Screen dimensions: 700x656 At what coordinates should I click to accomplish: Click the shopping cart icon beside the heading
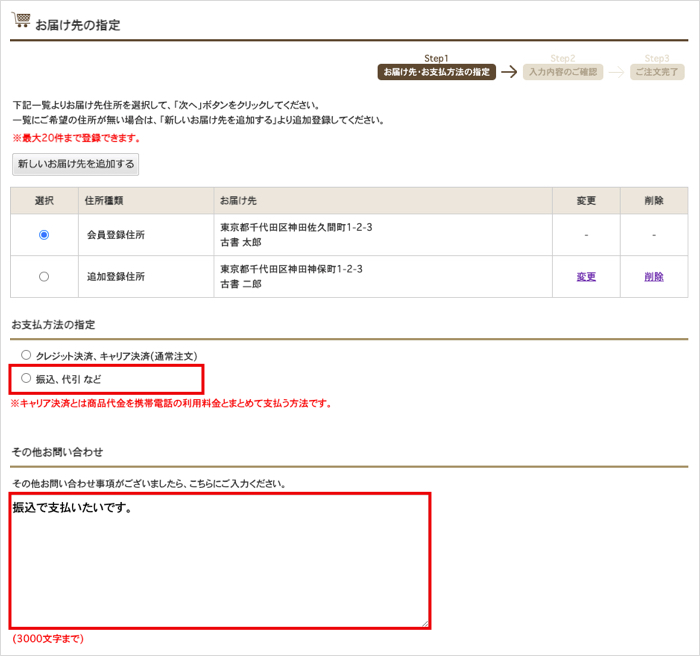coord(21,21)
